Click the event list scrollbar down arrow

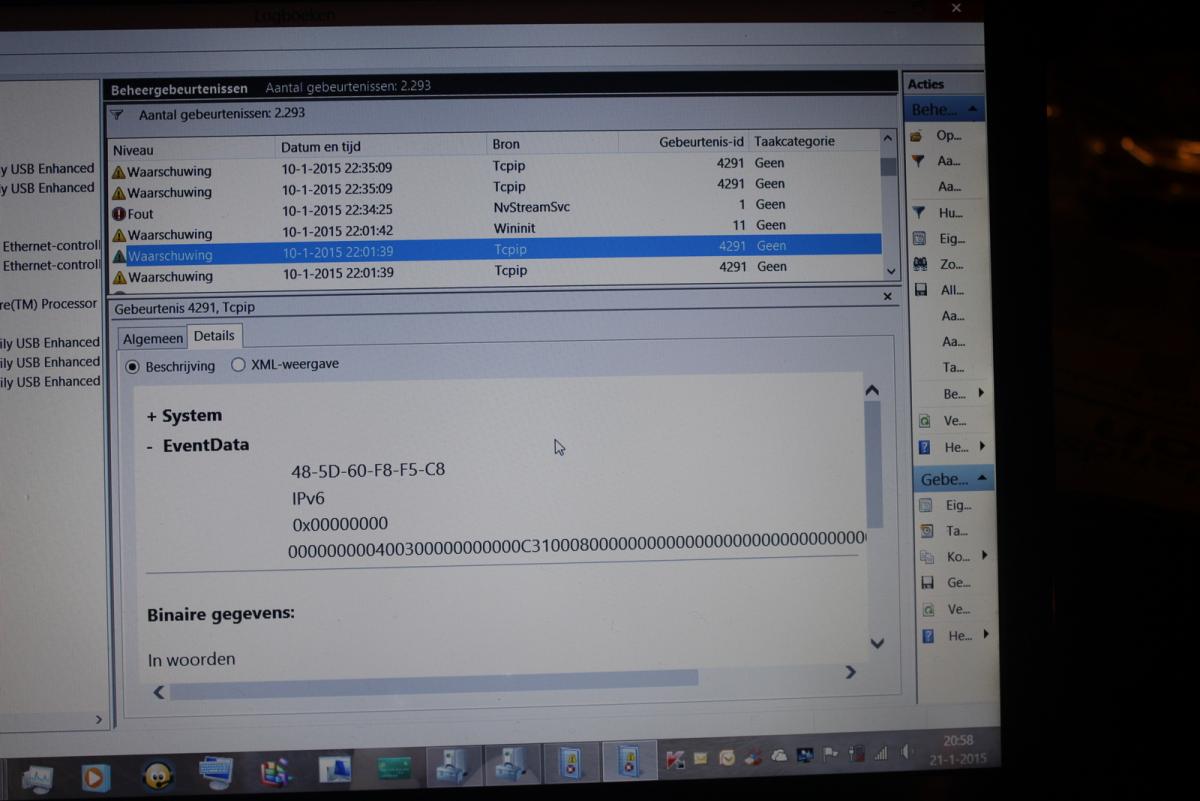891,271
